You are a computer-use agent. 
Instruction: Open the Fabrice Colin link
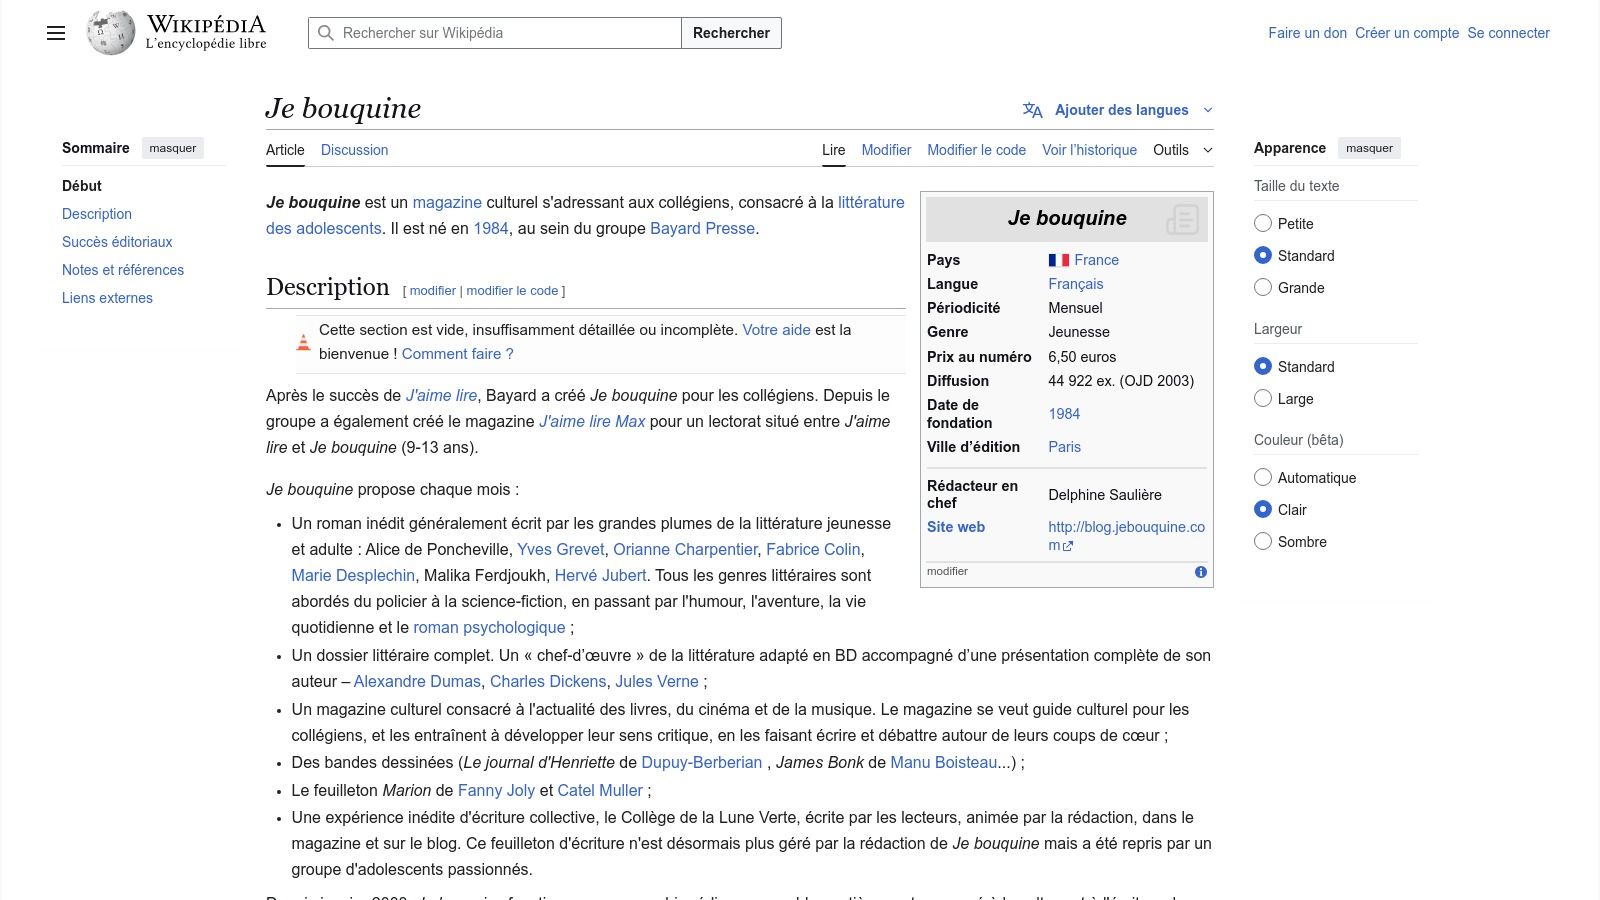coord(813,550)
